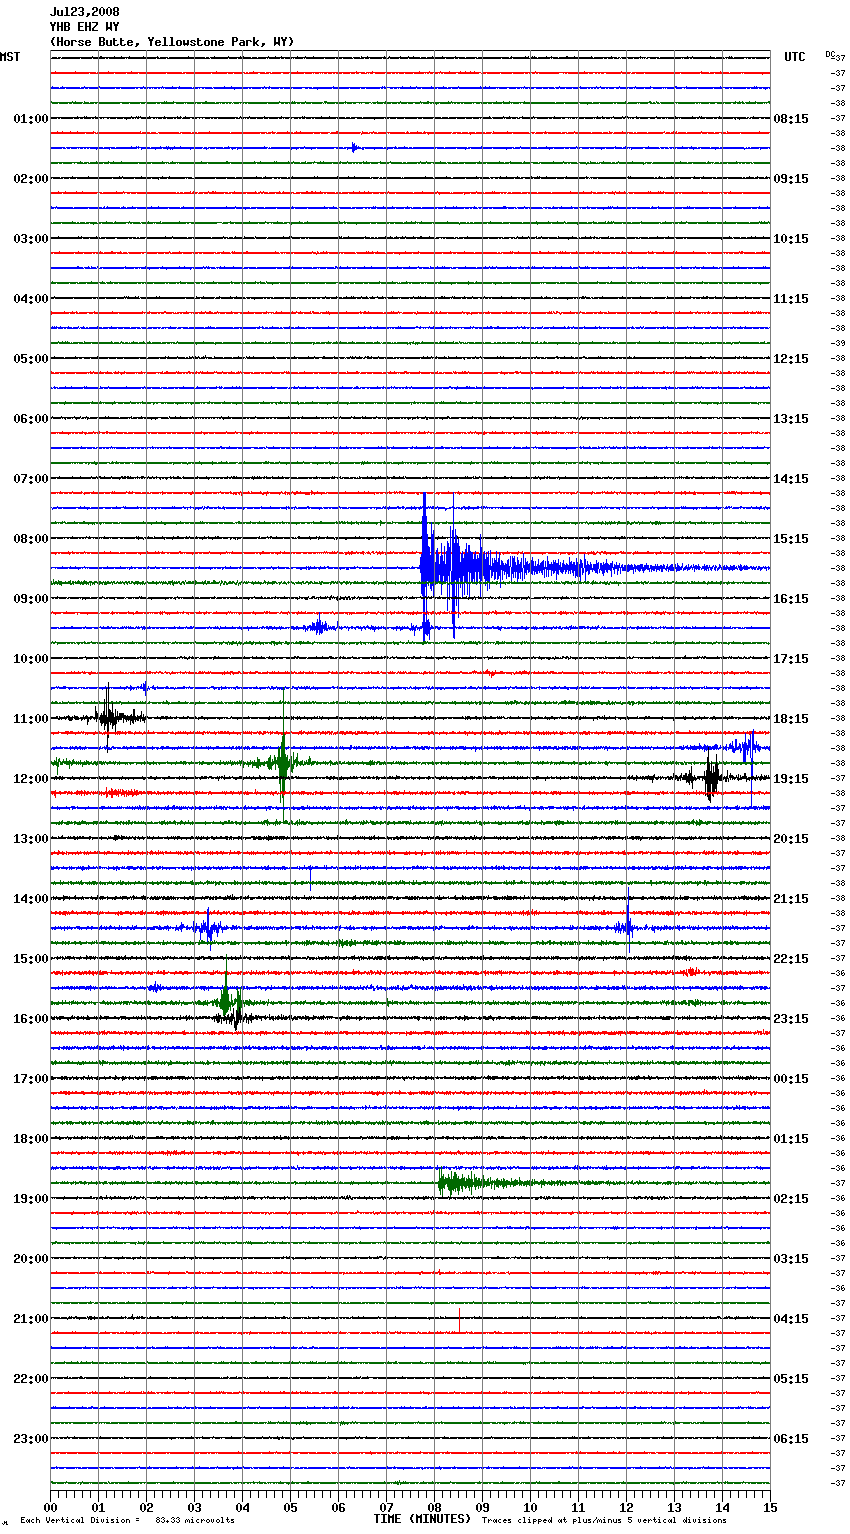The width and height of the screenshot is (850, 1534).
Task: Click the 18:15 UTC time label
Action: (791, 719)
